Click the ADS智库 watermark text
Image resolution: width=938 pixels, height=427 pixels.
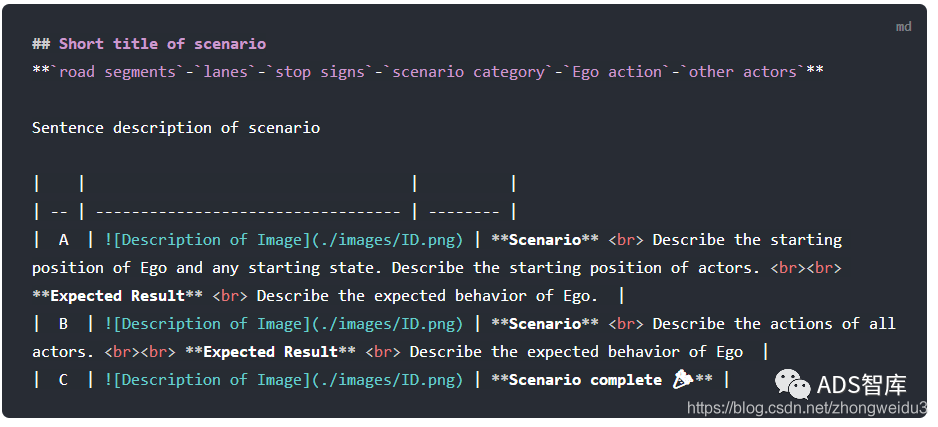click(x=861, y=385)
